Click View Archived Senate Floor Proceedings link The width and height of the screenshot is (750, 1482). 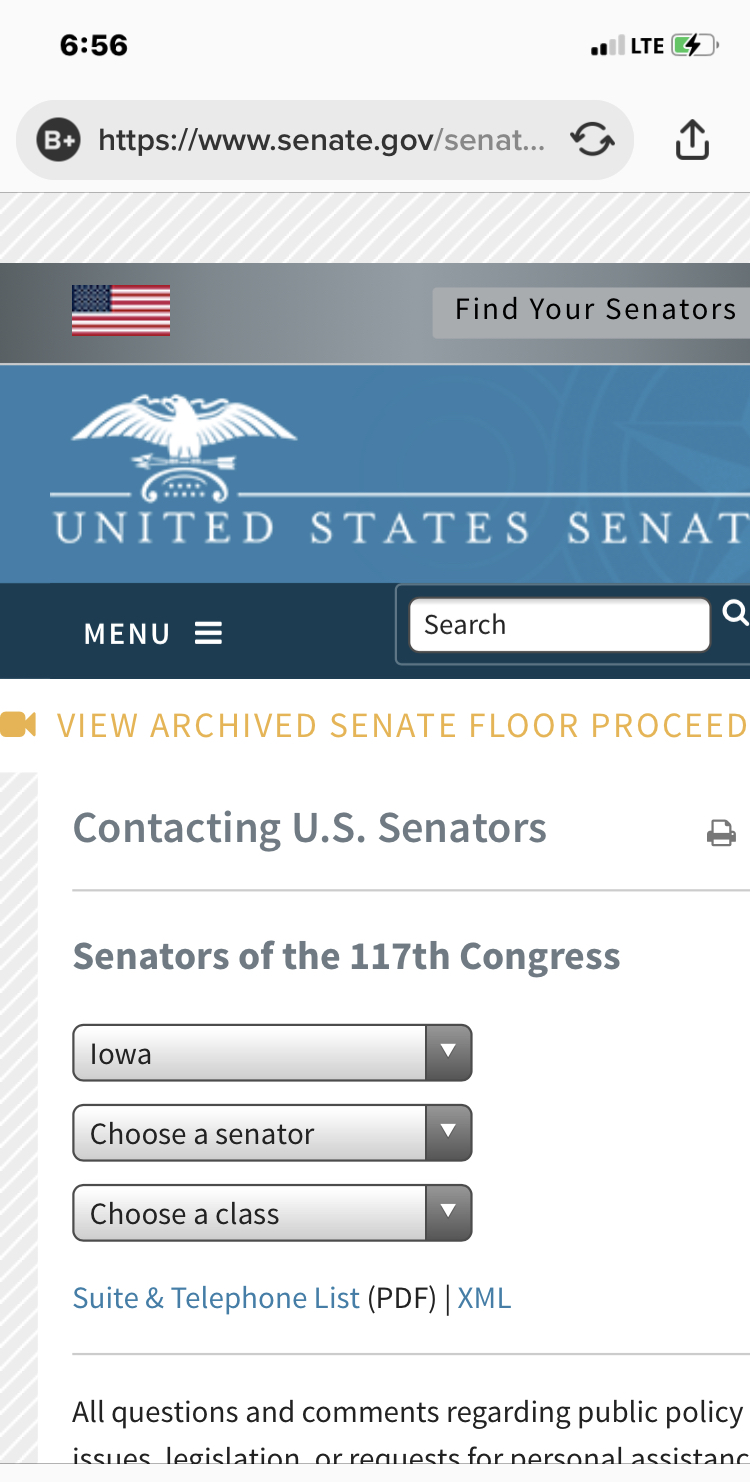click(402, 725)
